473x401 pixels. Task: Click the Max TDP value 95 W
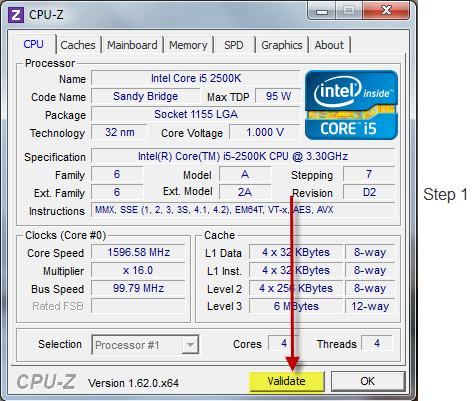click(278, 96)
